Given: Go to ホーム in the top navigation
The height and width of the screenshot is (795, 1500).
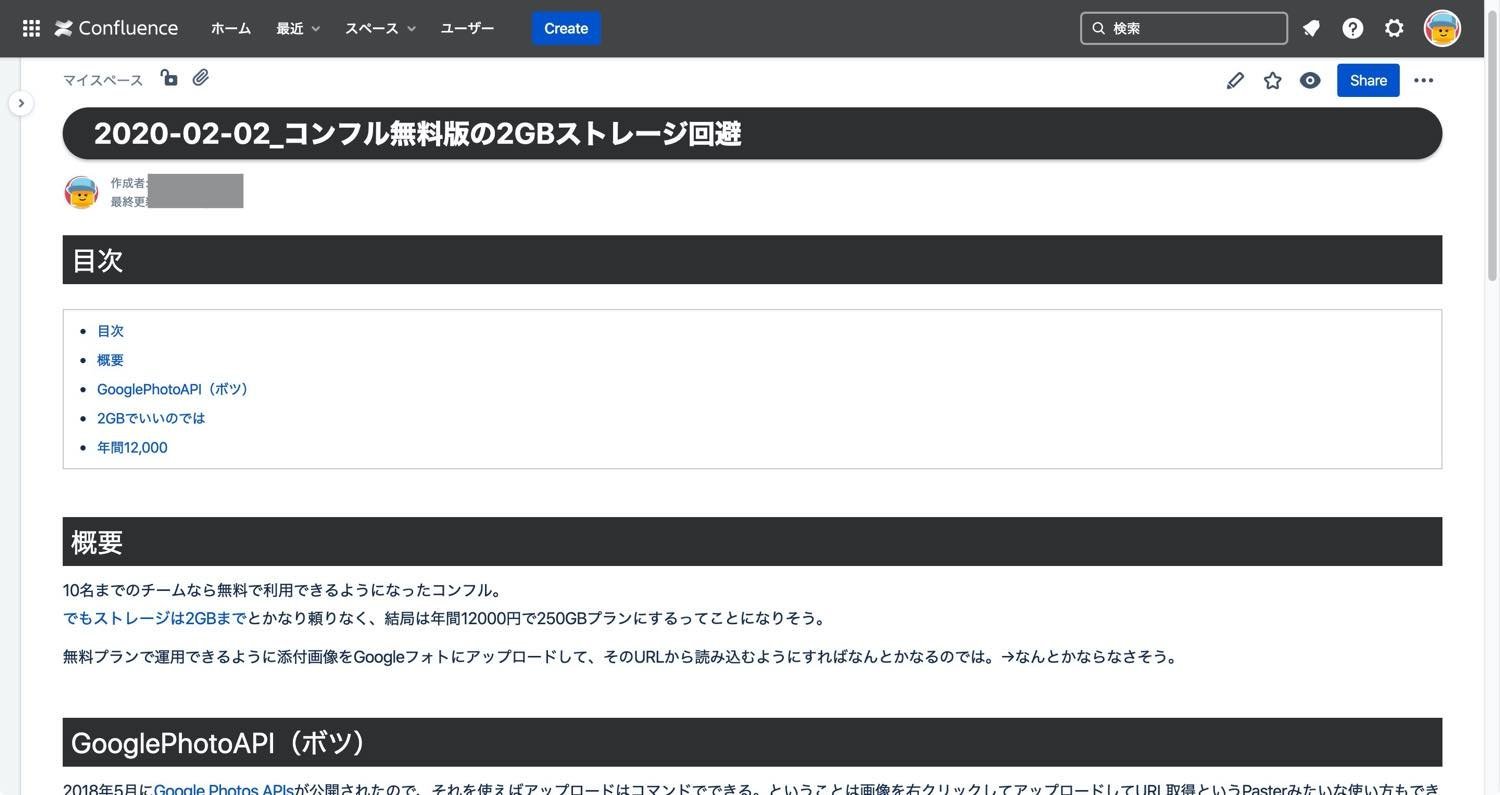Looking at the screenshot, I should tap(231, 28).
